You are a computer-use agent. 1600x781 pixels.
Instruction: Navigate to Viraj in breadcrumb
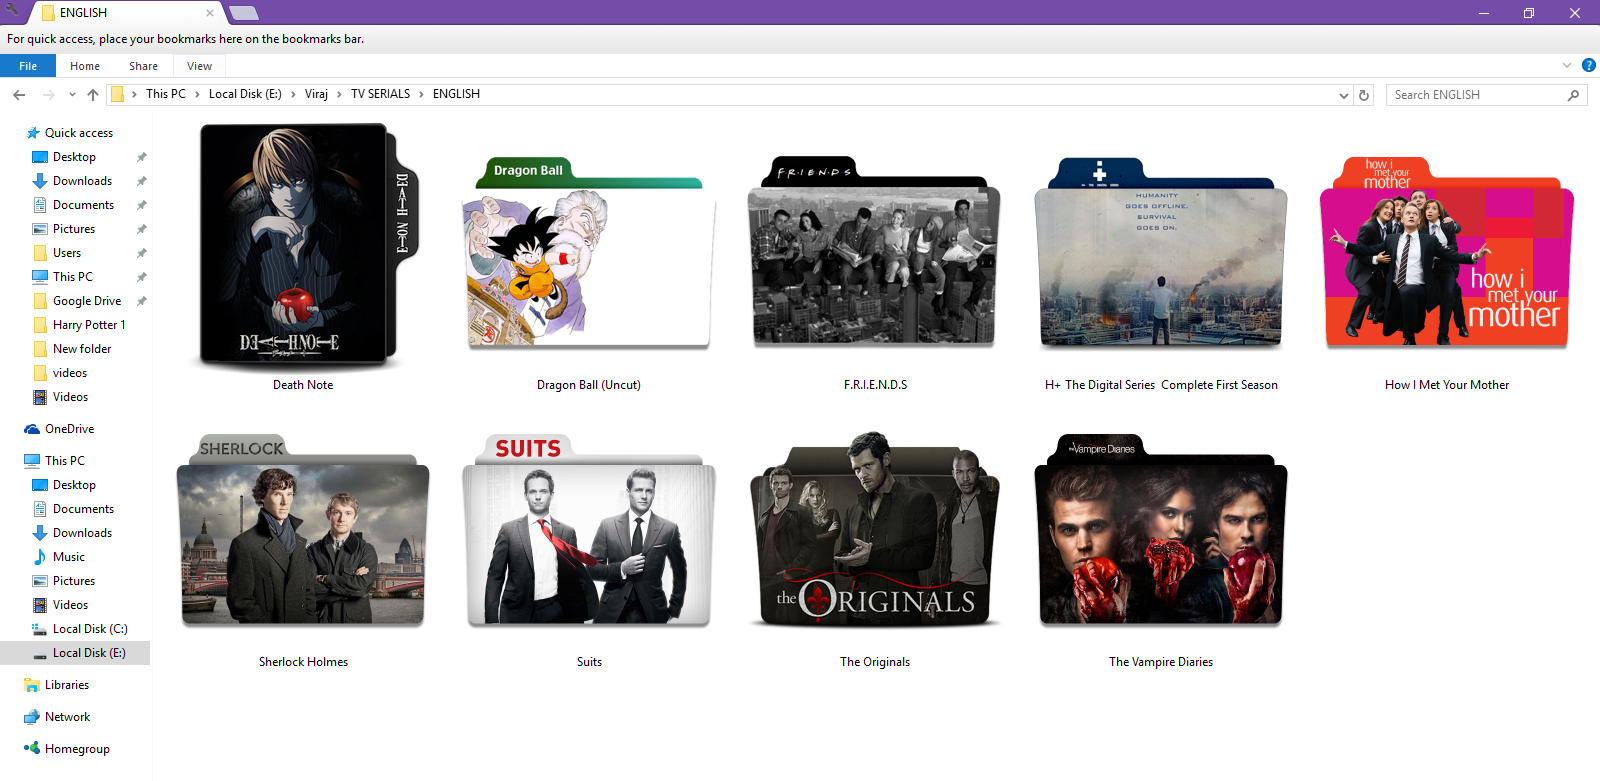tap(316, 94)
